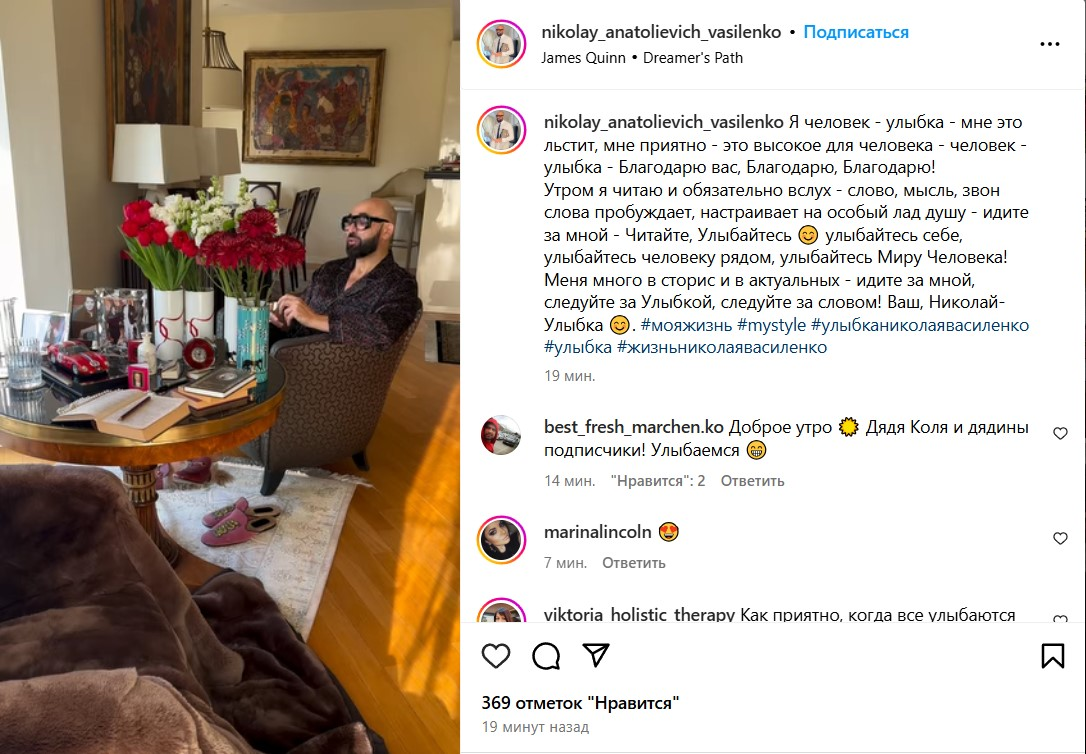The height and width of the screenshot is (754, 1086).
Task: Like the post with heart icon
Action: coord(496,656)
